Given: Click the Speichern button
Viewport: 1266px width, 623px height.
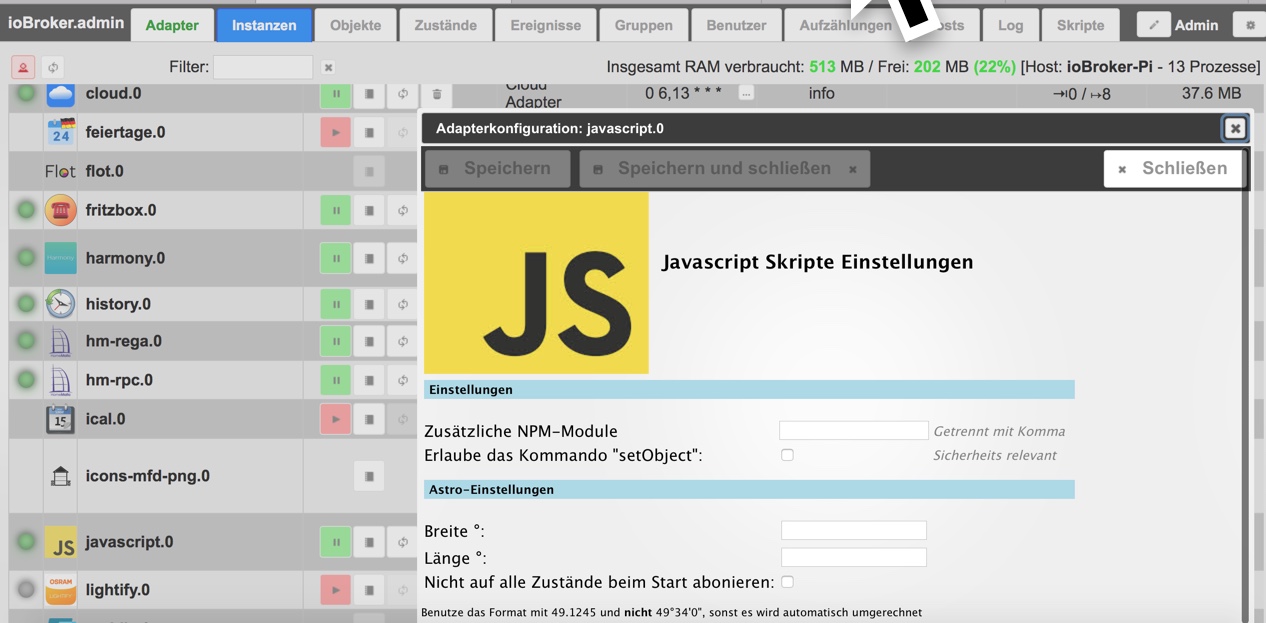Looking at the screenshot, I should click(x=497, y=169).
